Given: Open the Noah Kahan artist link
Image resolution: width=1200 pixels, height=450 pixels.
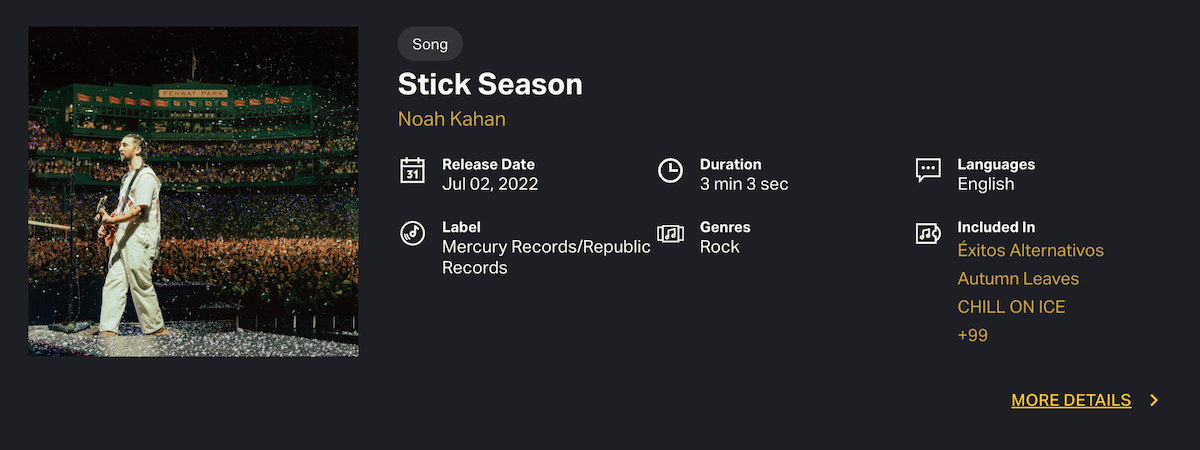Looking at the screenshot, I should point(452,119).
